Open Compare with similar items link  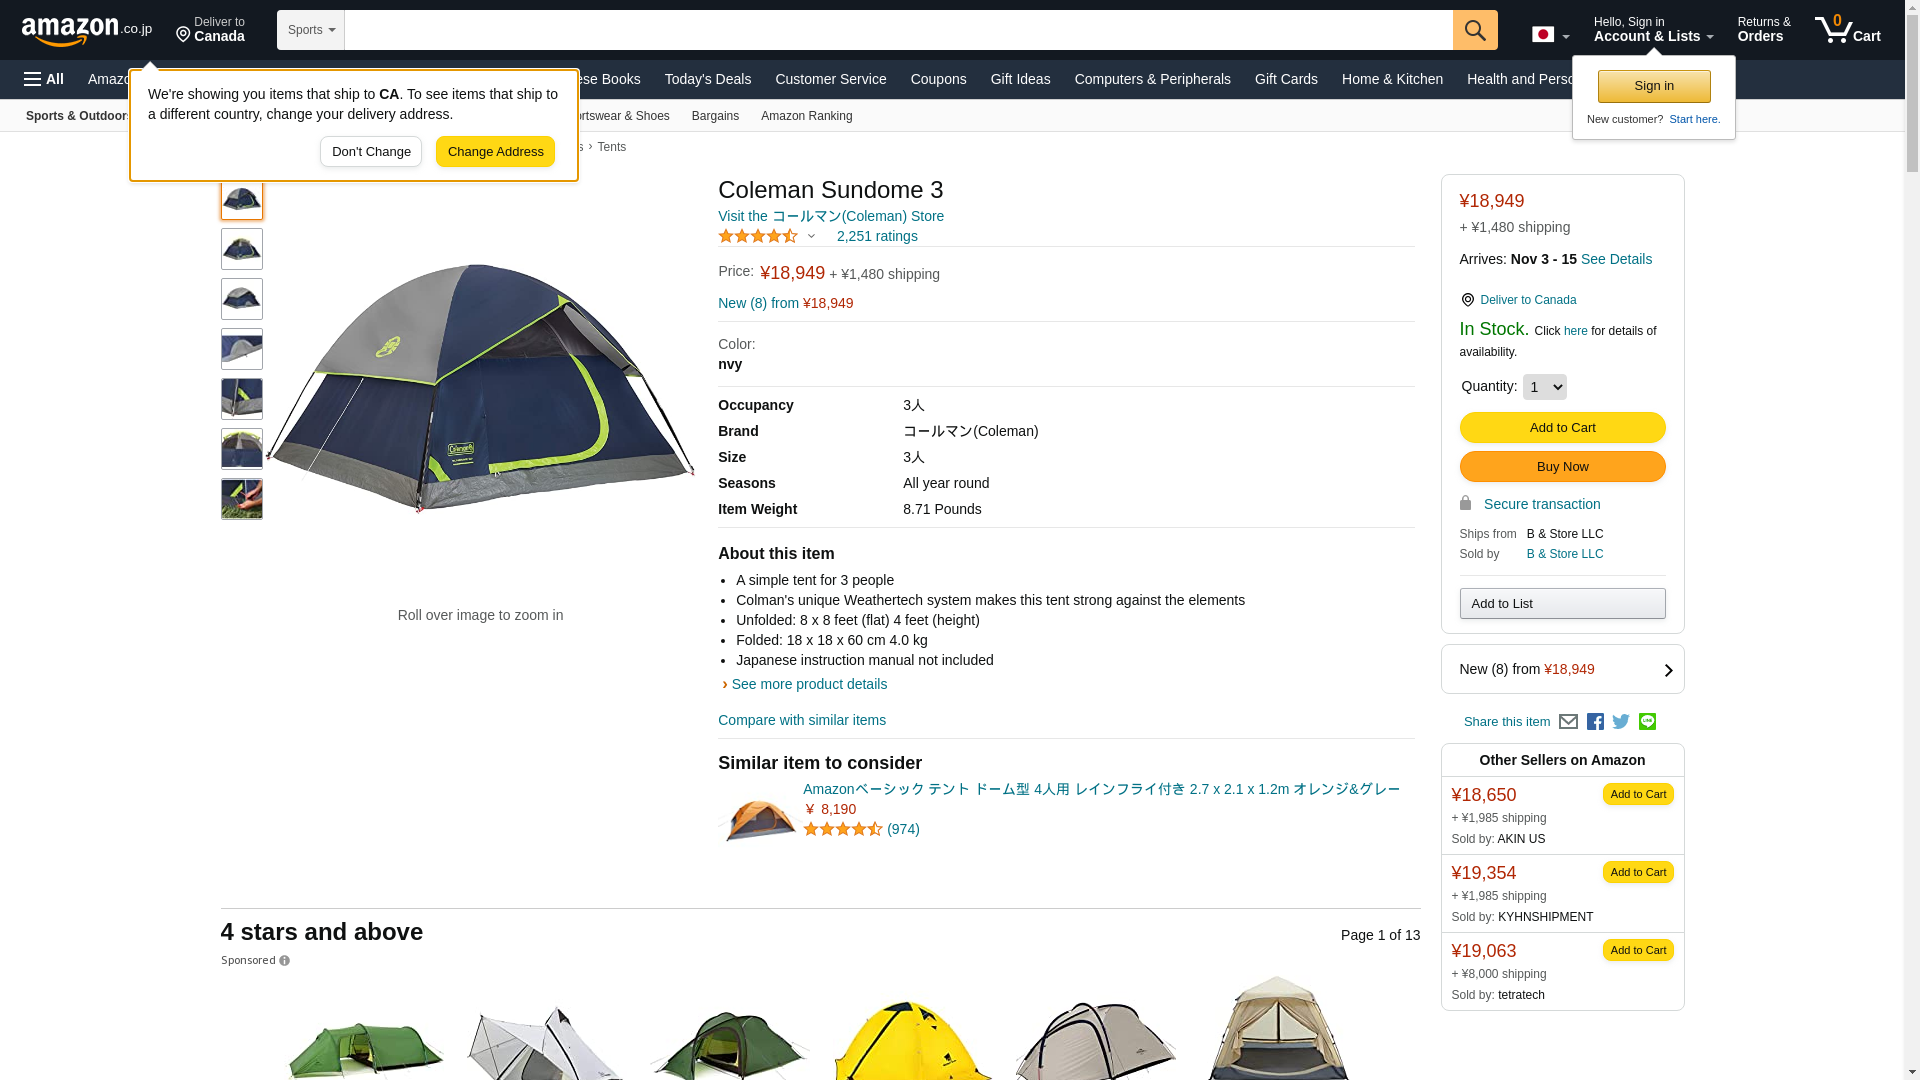tap(802, 720)
